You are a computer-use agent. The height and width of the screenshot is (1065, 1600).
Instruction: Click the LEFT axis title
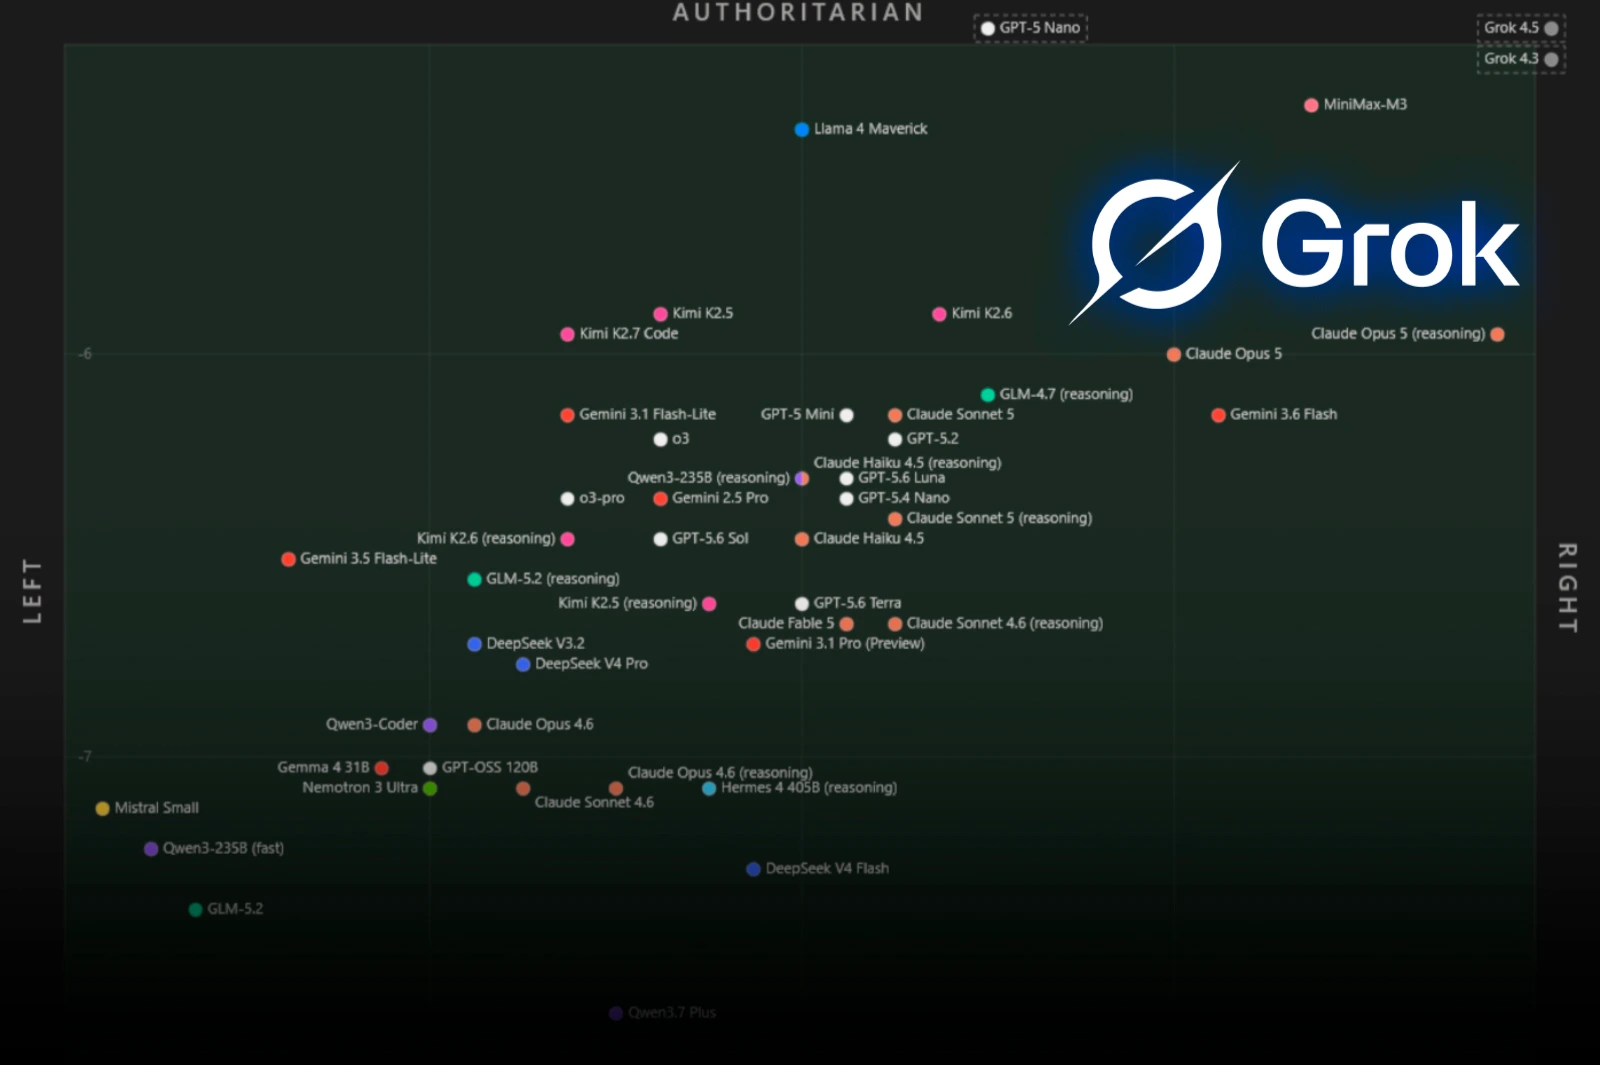pyautogui.click(x=32, y=591)
